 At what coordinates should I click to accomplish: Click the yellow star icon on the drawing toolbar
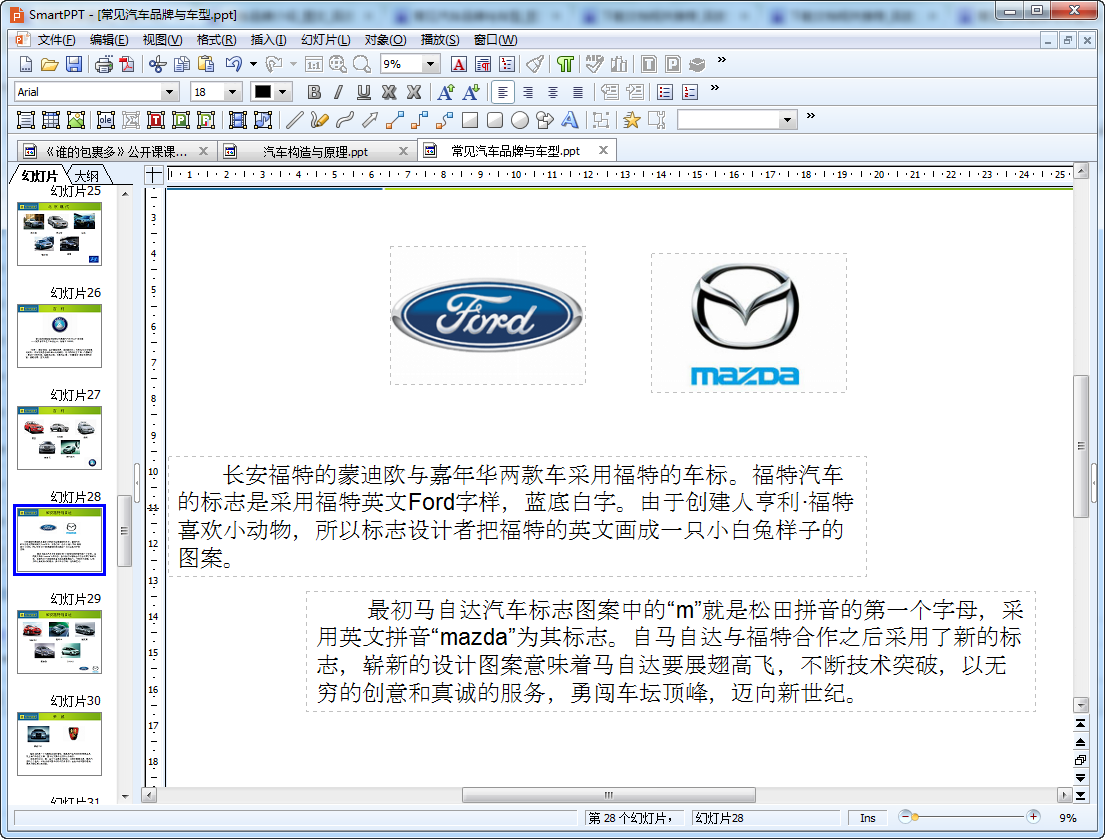631,120
